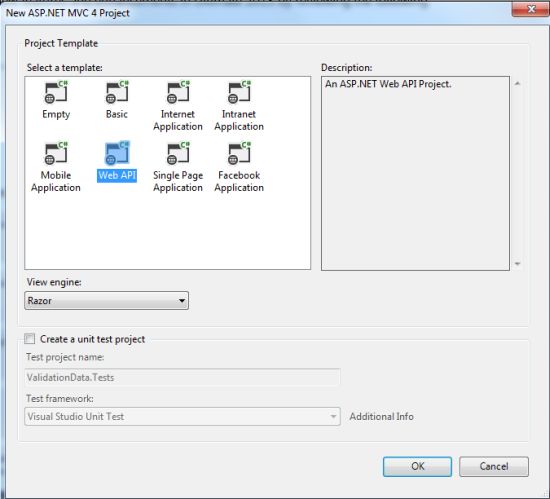
Task: Pick the Internet Application template icon
Action: (x=178, y=93)
